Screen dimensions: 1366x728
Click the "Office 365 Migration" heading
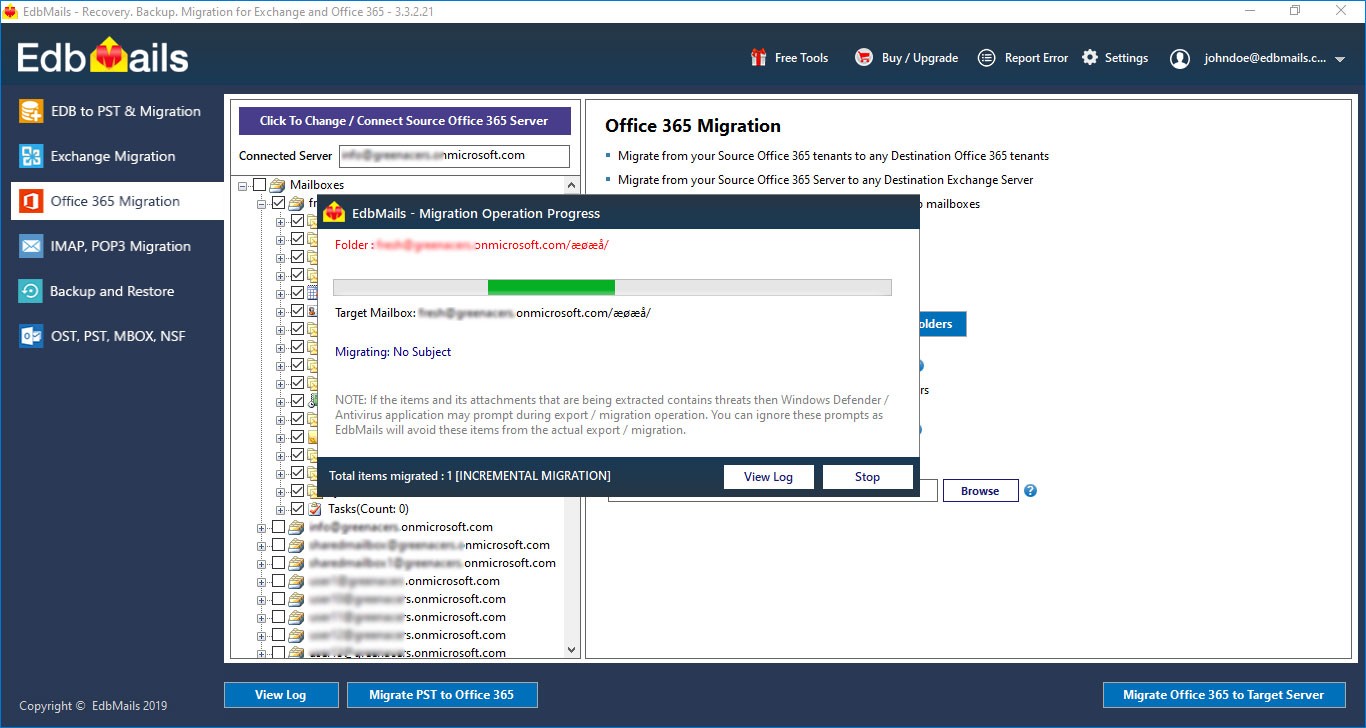[x=693, y=126]
